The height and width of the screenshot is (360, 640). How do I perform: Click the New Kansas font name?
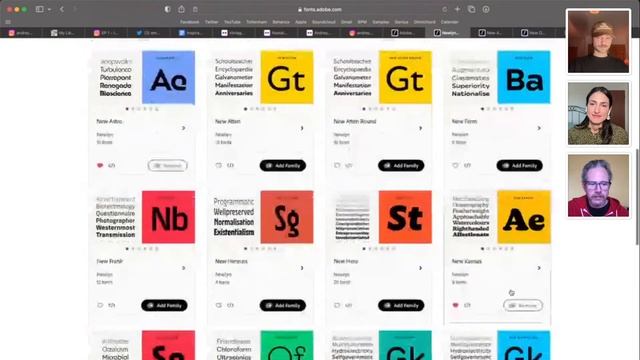click(467, 261)
